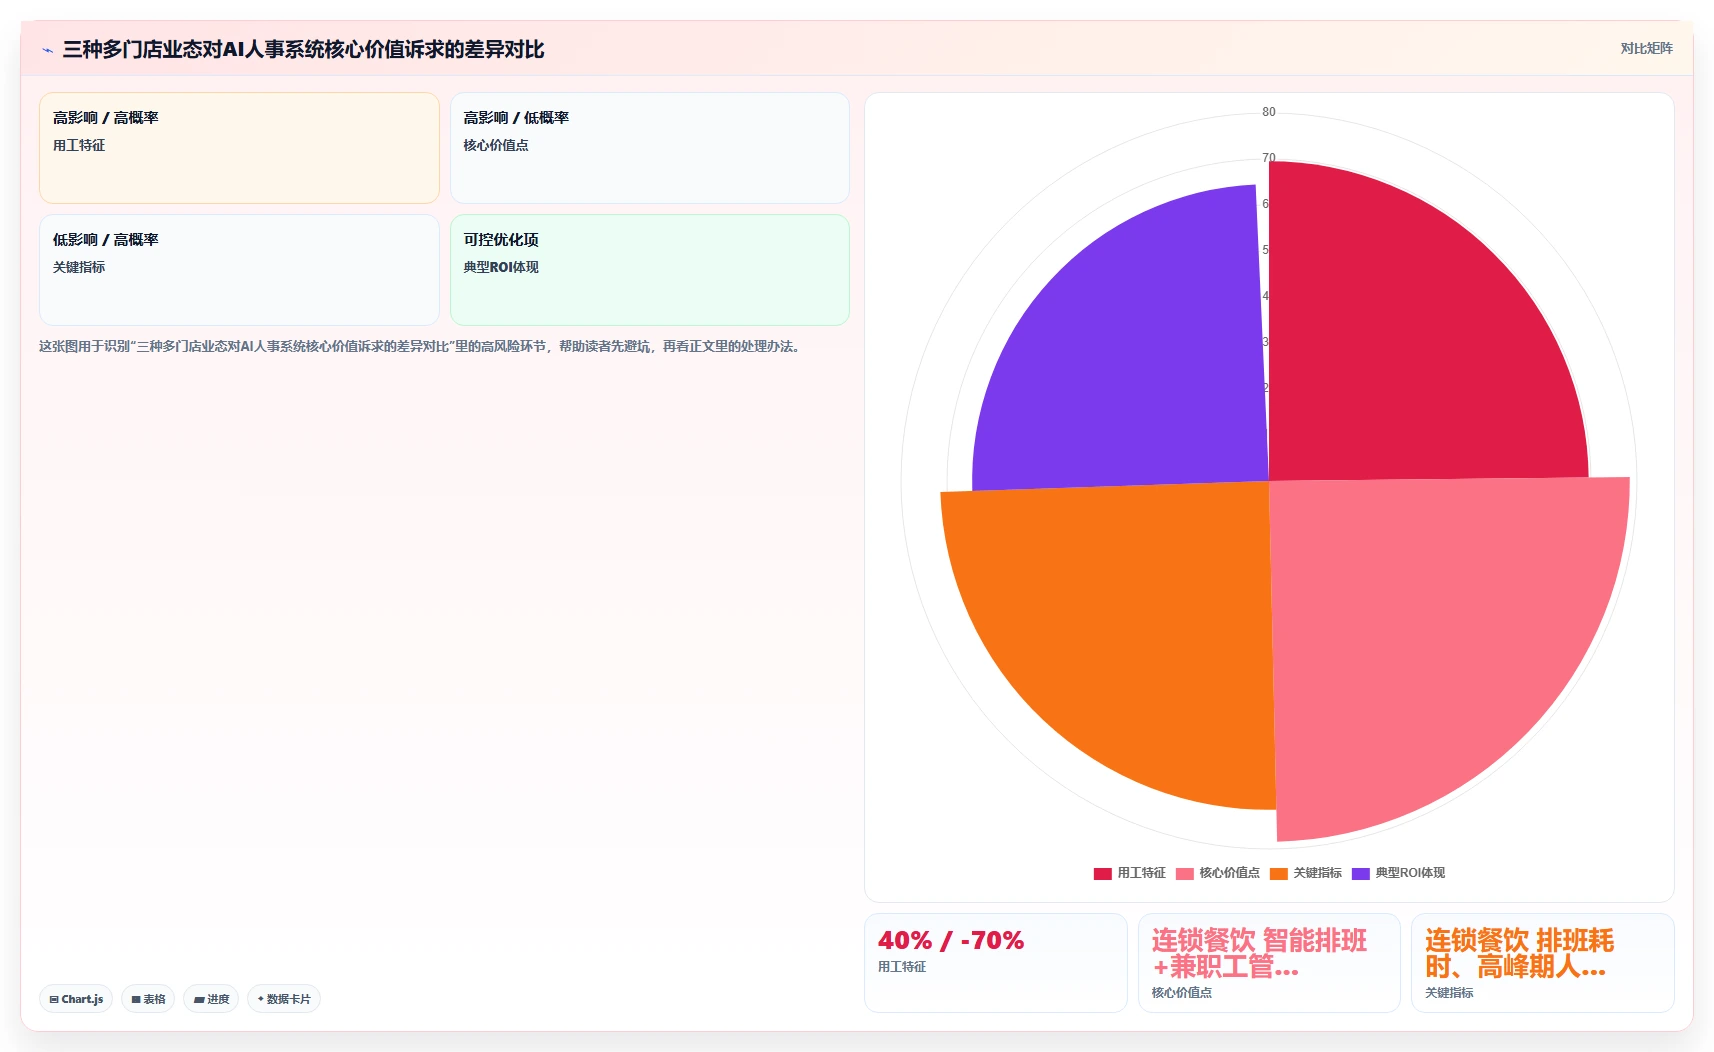1714x1052 pixels.
Task: Click the 40% / -70% stat card
Action: click(x=995, y=963)
